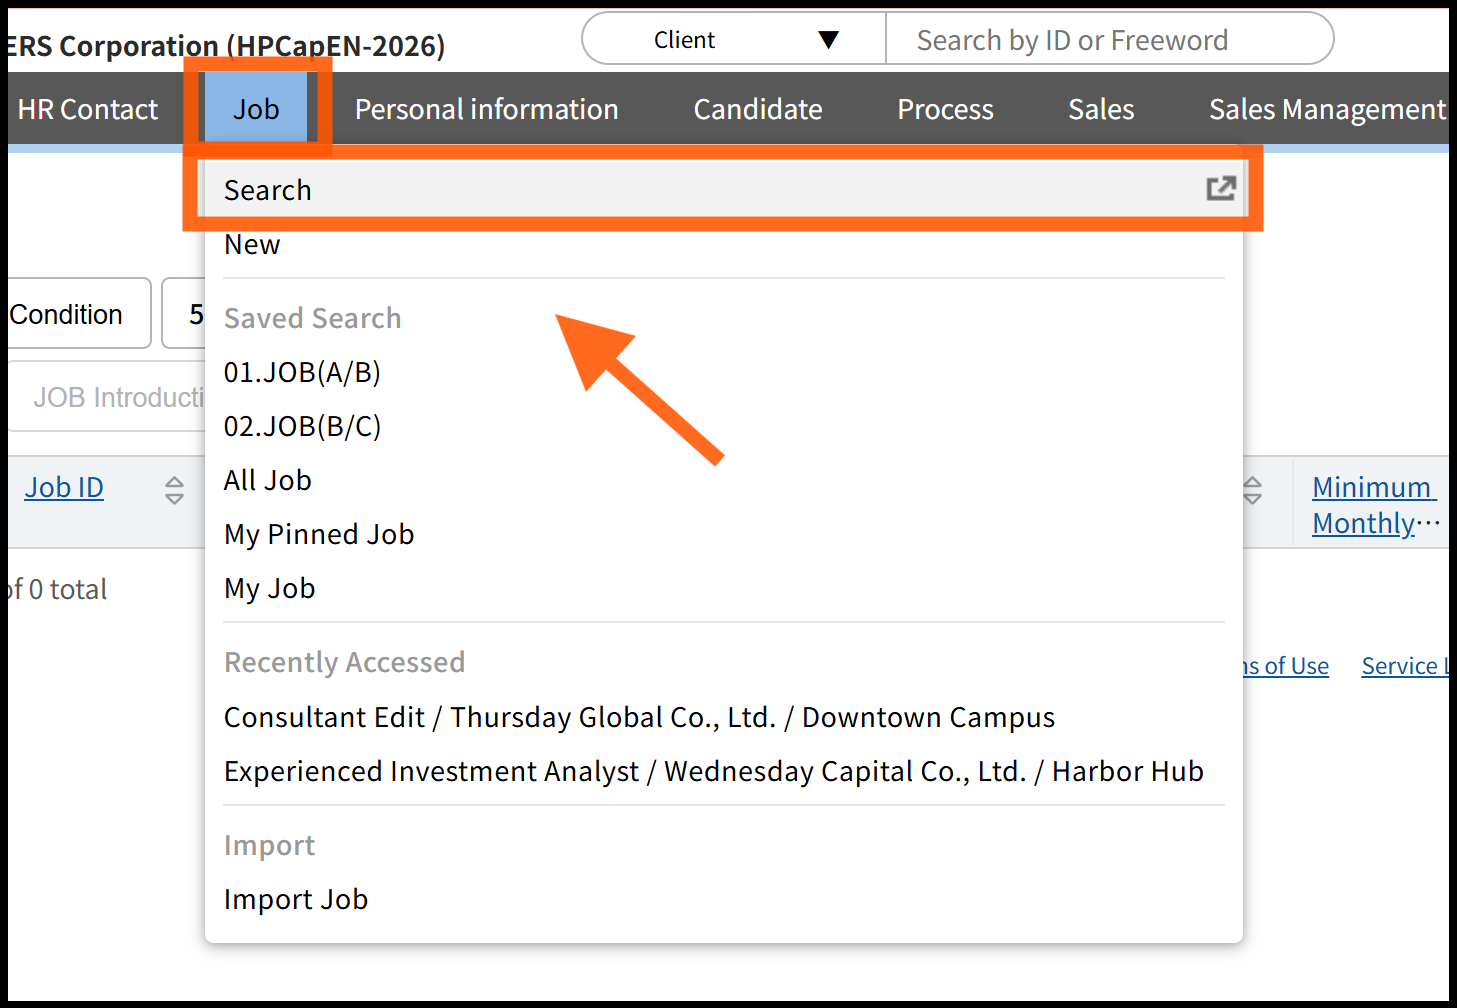Select My Job saved search
This screenshot has width=1457, height=1008.
pos(270,589)
